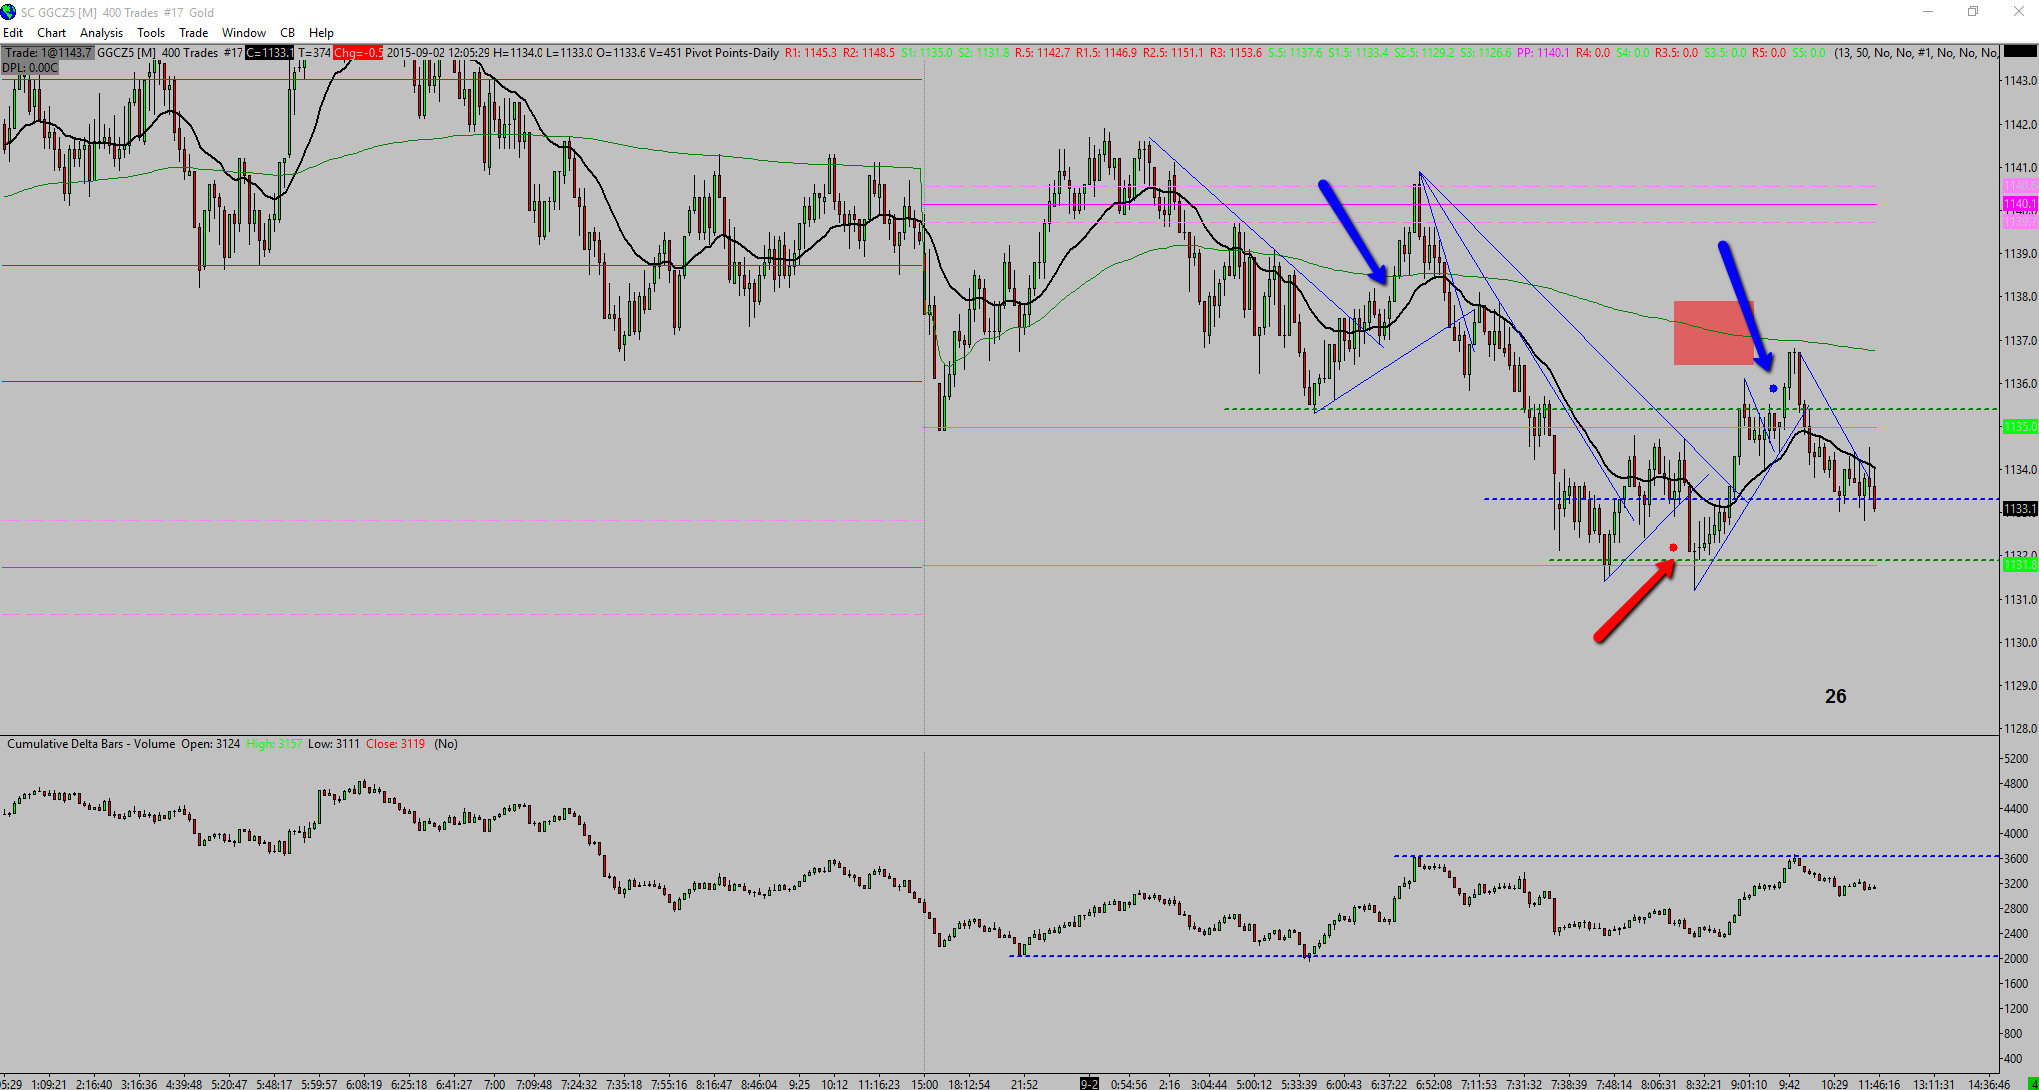The image size is (2039, 1090).
Task: Click the green 1135.0 price tag on scale
Action: (2019, 427)
